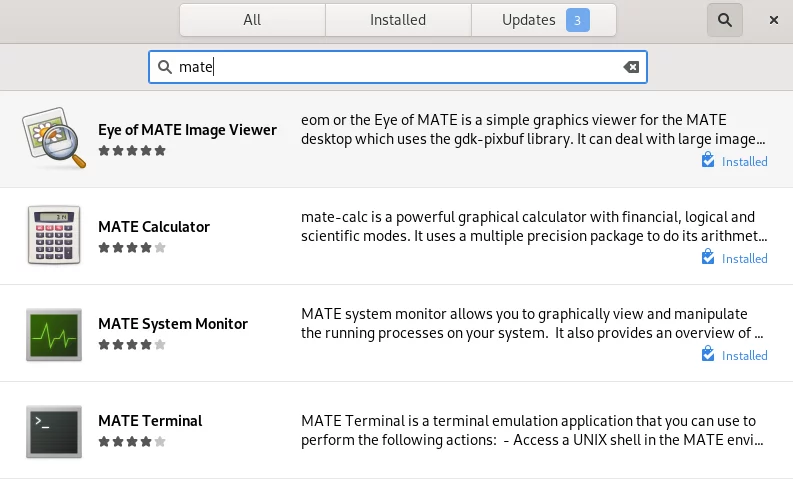This screenshot has height=479, width=793.
Task: Click the installed badge icon for MATE System Monitor
Action: click(708, 354)
